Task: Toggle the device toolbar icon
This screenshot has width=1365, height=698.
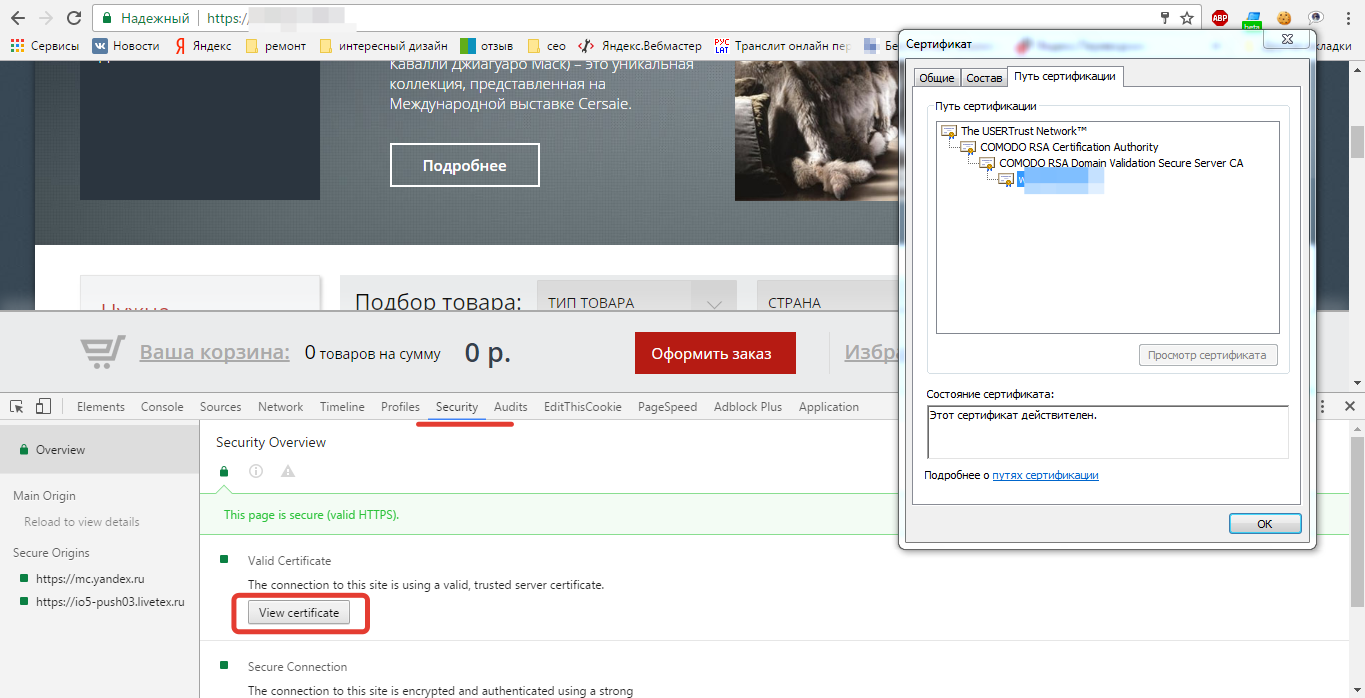Action: (43, 407)
